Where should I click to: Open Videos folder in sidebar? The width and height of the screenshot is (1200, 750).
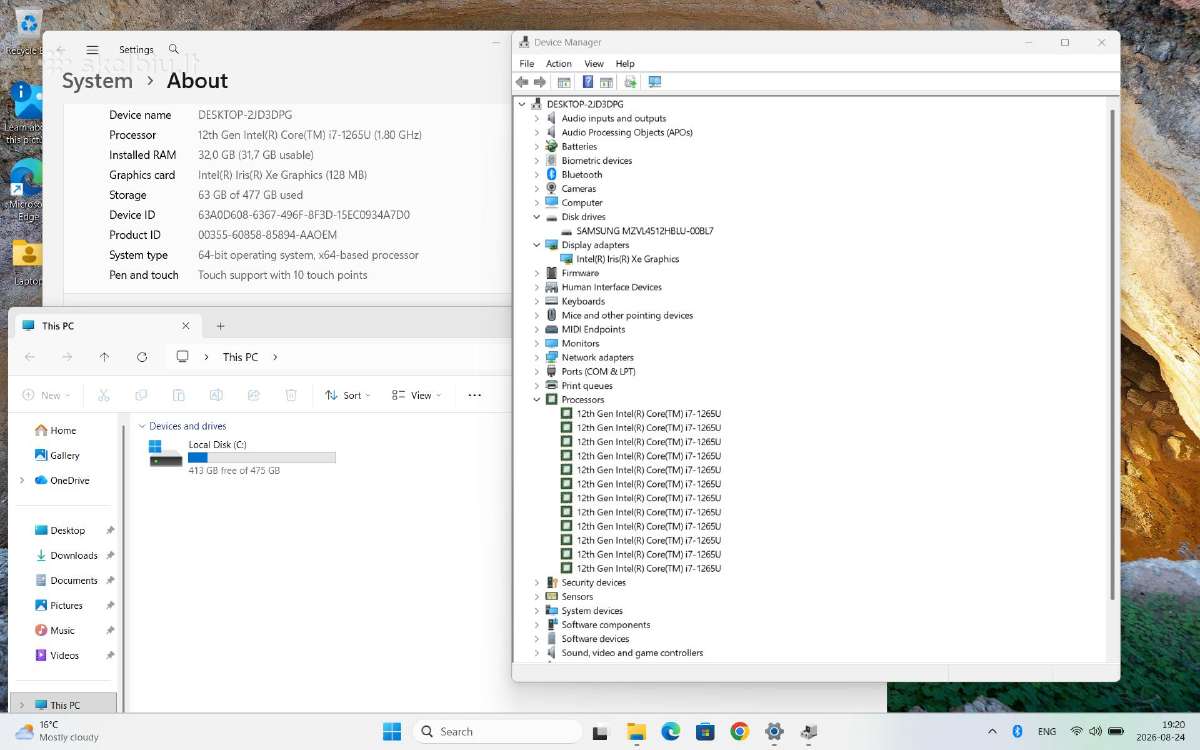tap(64, 655)
